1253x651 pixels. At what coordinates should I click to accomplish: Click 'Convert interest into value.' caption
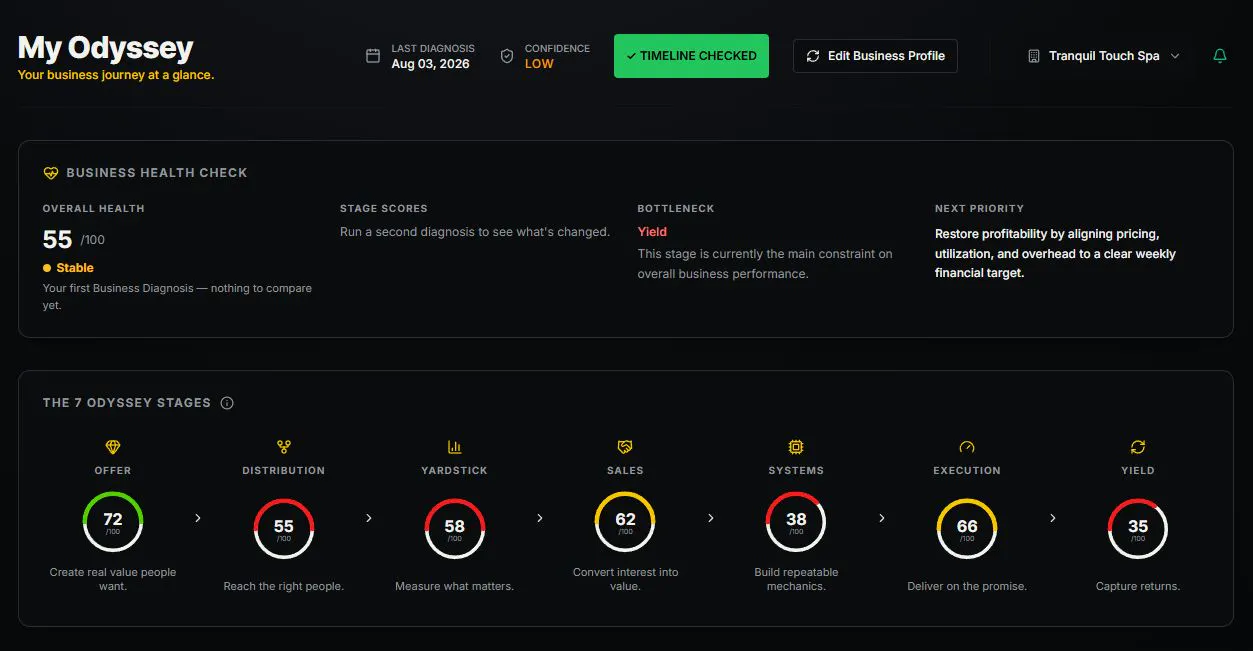tap(625, 579)
